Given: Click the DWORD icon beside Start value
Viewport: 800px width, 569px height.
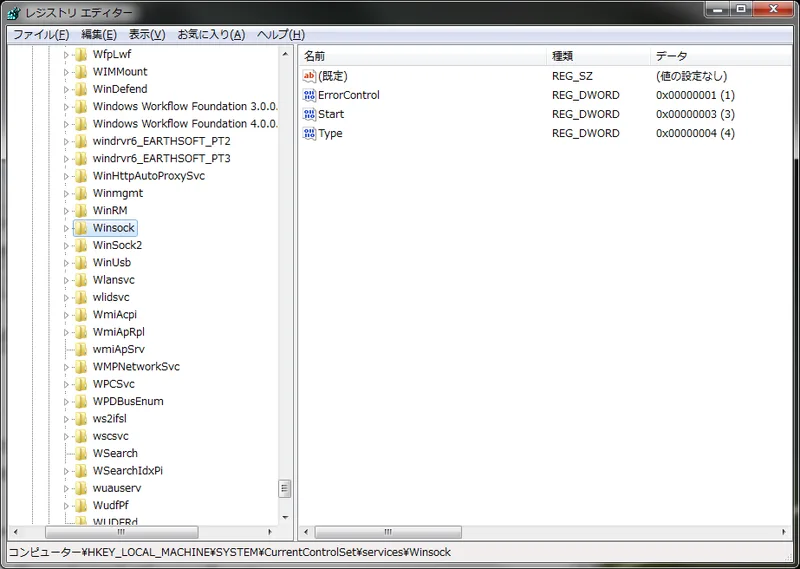Looking at the screenshot, I should 309,114.
